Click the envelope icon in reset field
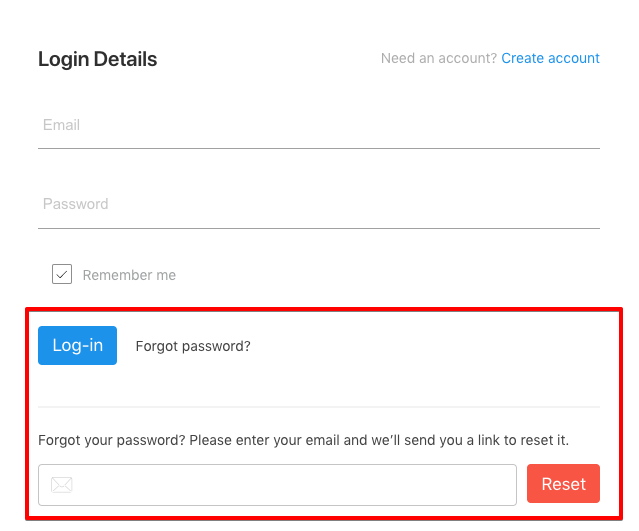The image size is (639, 531). 62,485
